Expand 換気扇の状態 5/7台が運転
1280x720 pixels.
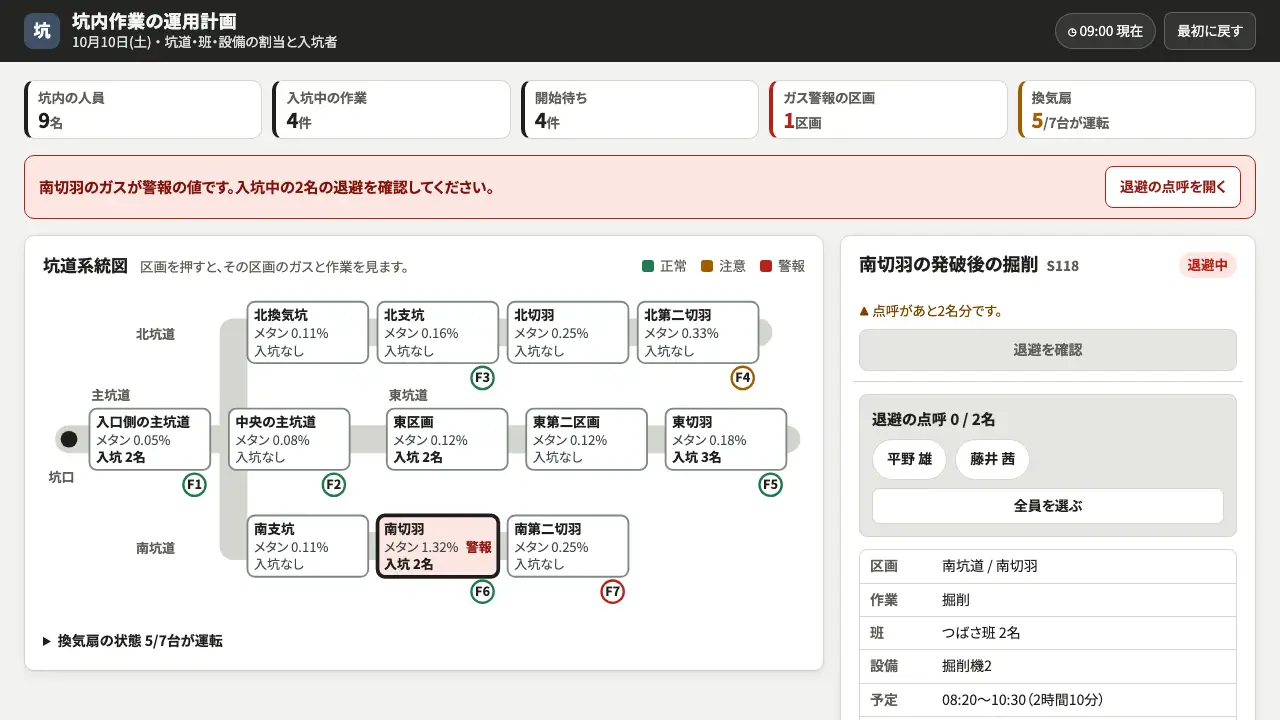[133, 641]
